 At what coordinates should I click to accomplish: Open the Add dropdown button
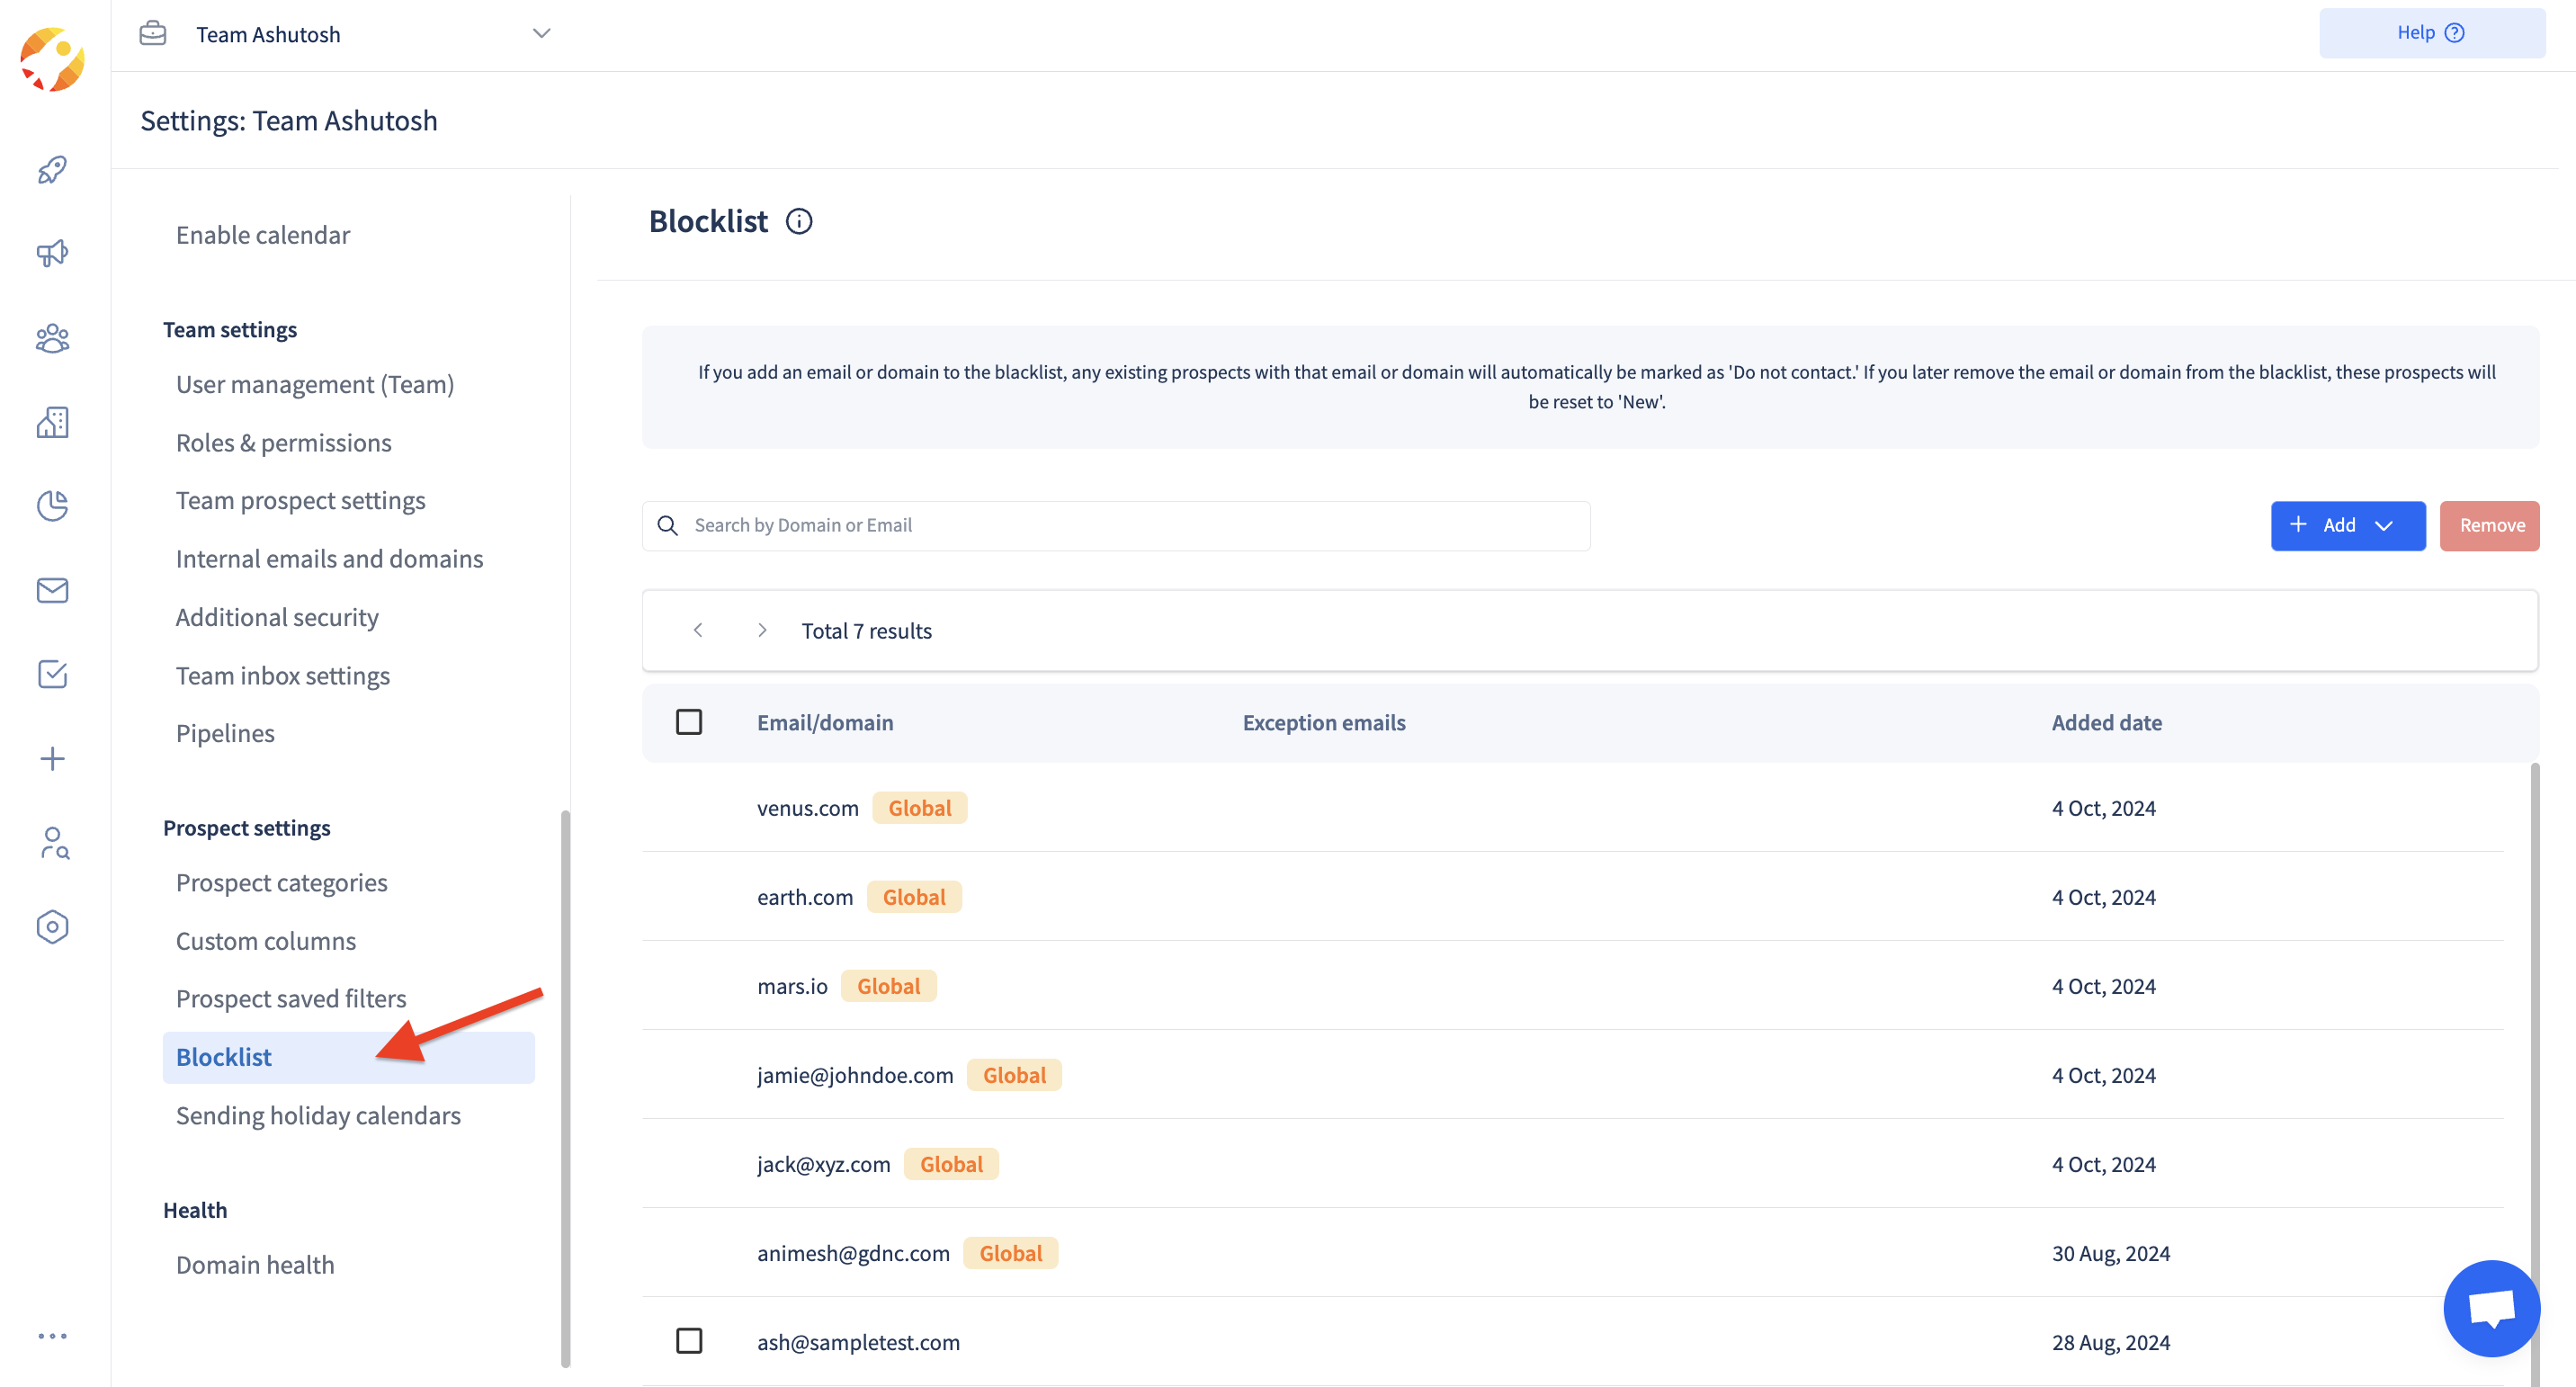[x=2347, y=525]
